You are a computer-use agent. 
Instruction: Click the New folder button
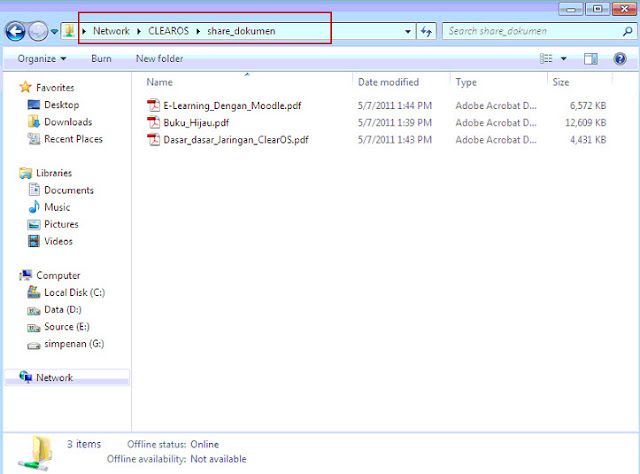click(x=159, y=59)
